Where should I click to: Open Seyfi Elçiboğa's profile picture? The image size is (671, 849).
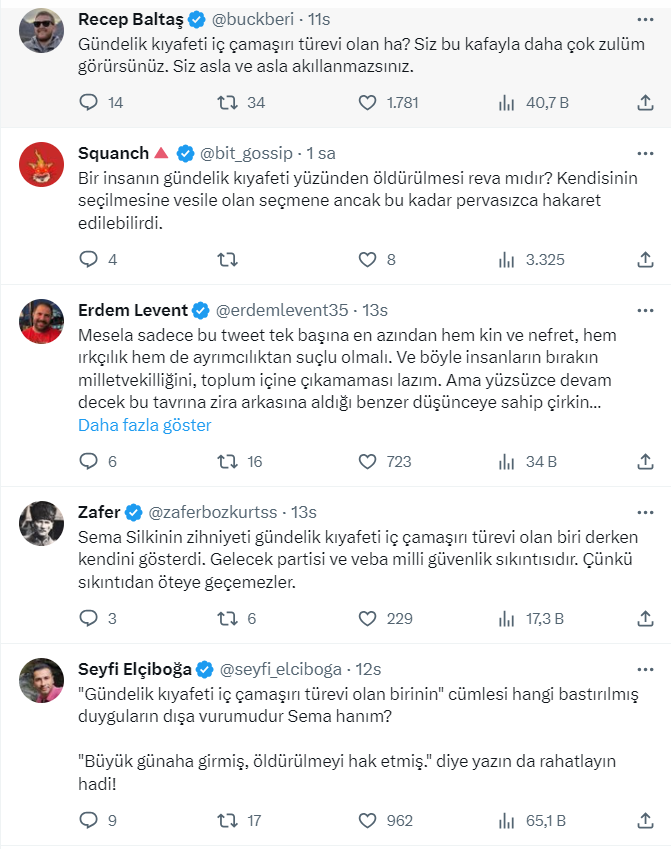(x=42, y=681)
